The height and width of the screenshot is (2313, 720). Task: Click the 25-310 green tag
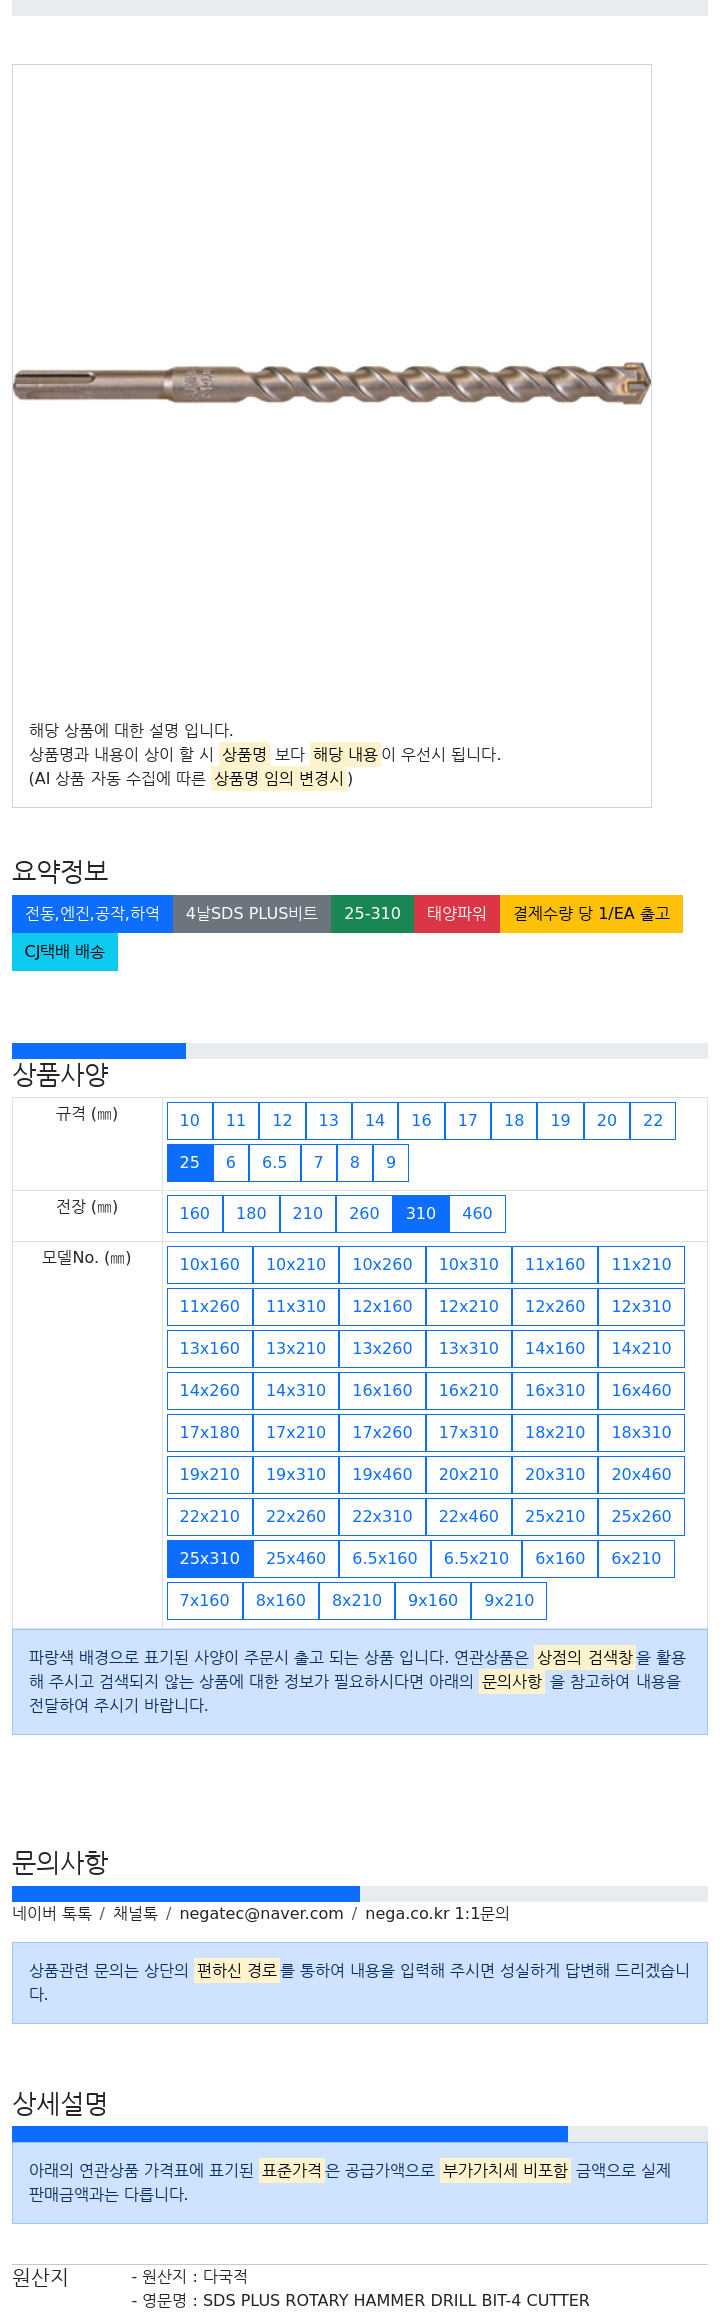coord(373,914)
